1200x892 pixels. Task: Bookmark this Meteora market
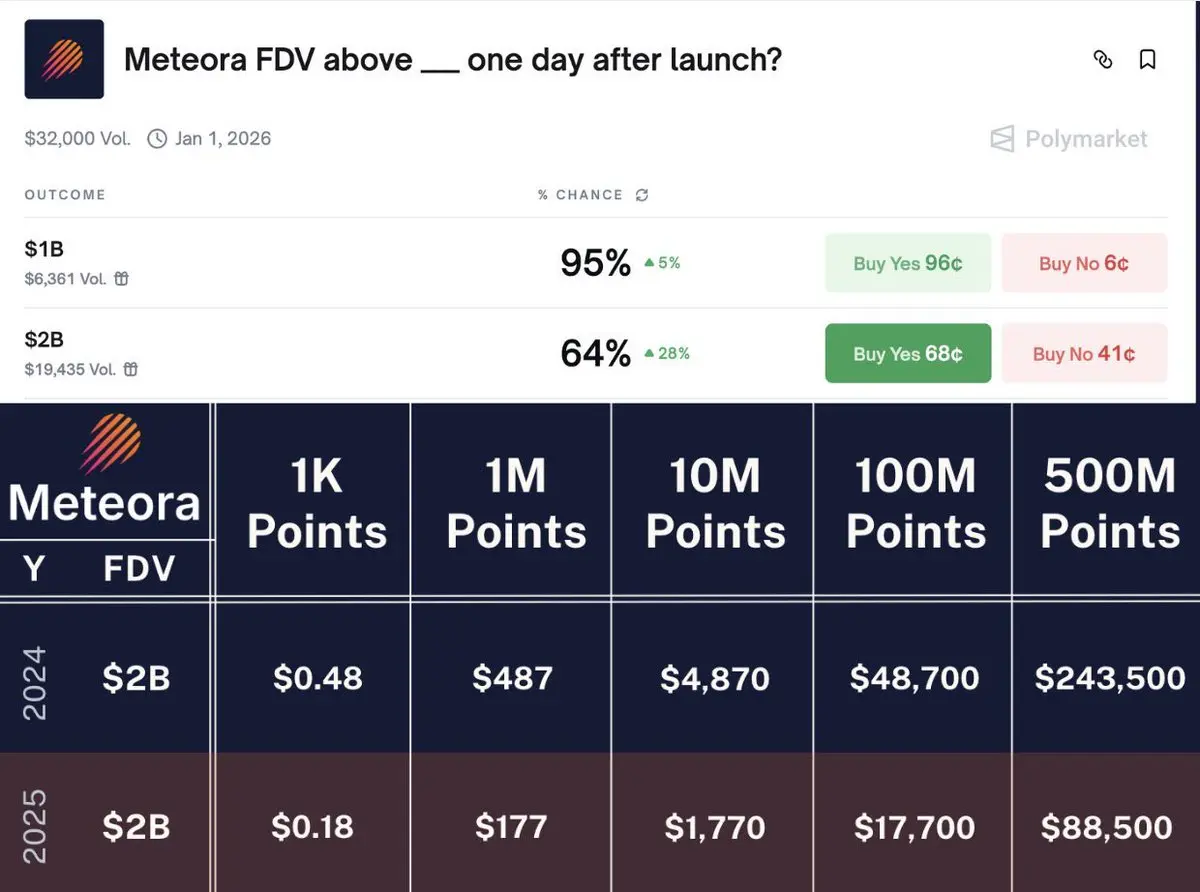[x=1148, y=60]
